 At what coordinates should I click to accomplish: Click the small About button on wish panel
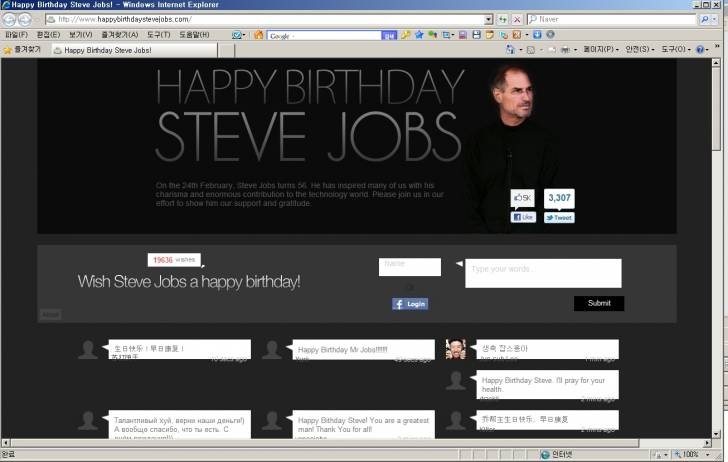pyautogui.click(x=50, y=315)
